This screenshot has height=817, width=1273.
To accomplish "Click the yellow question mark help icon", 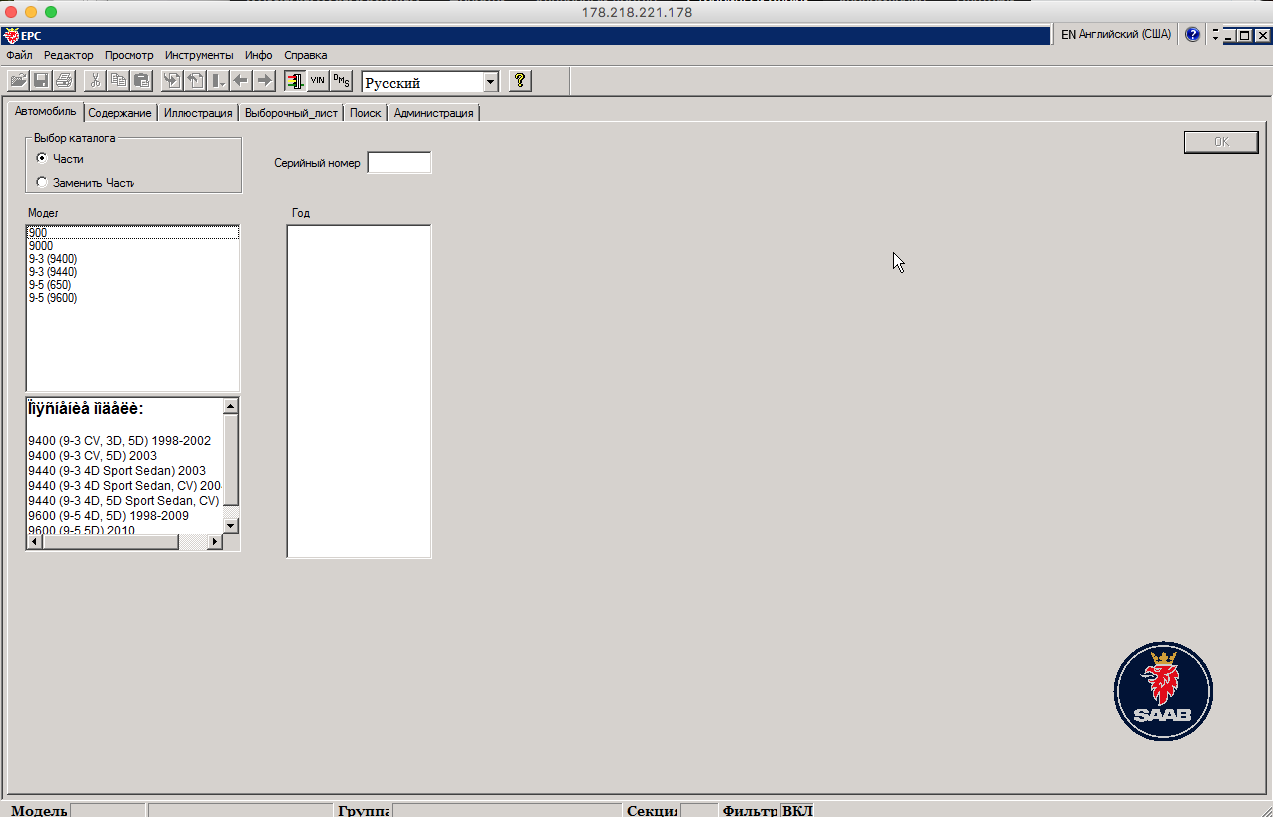I will 519,81.
